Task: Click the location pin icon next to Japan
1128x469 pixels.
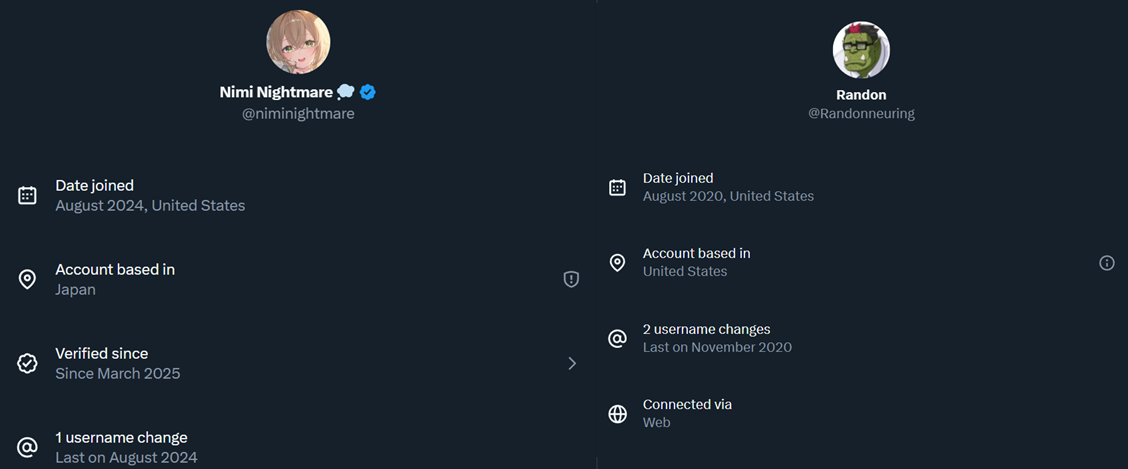Action: click(27, 279)
